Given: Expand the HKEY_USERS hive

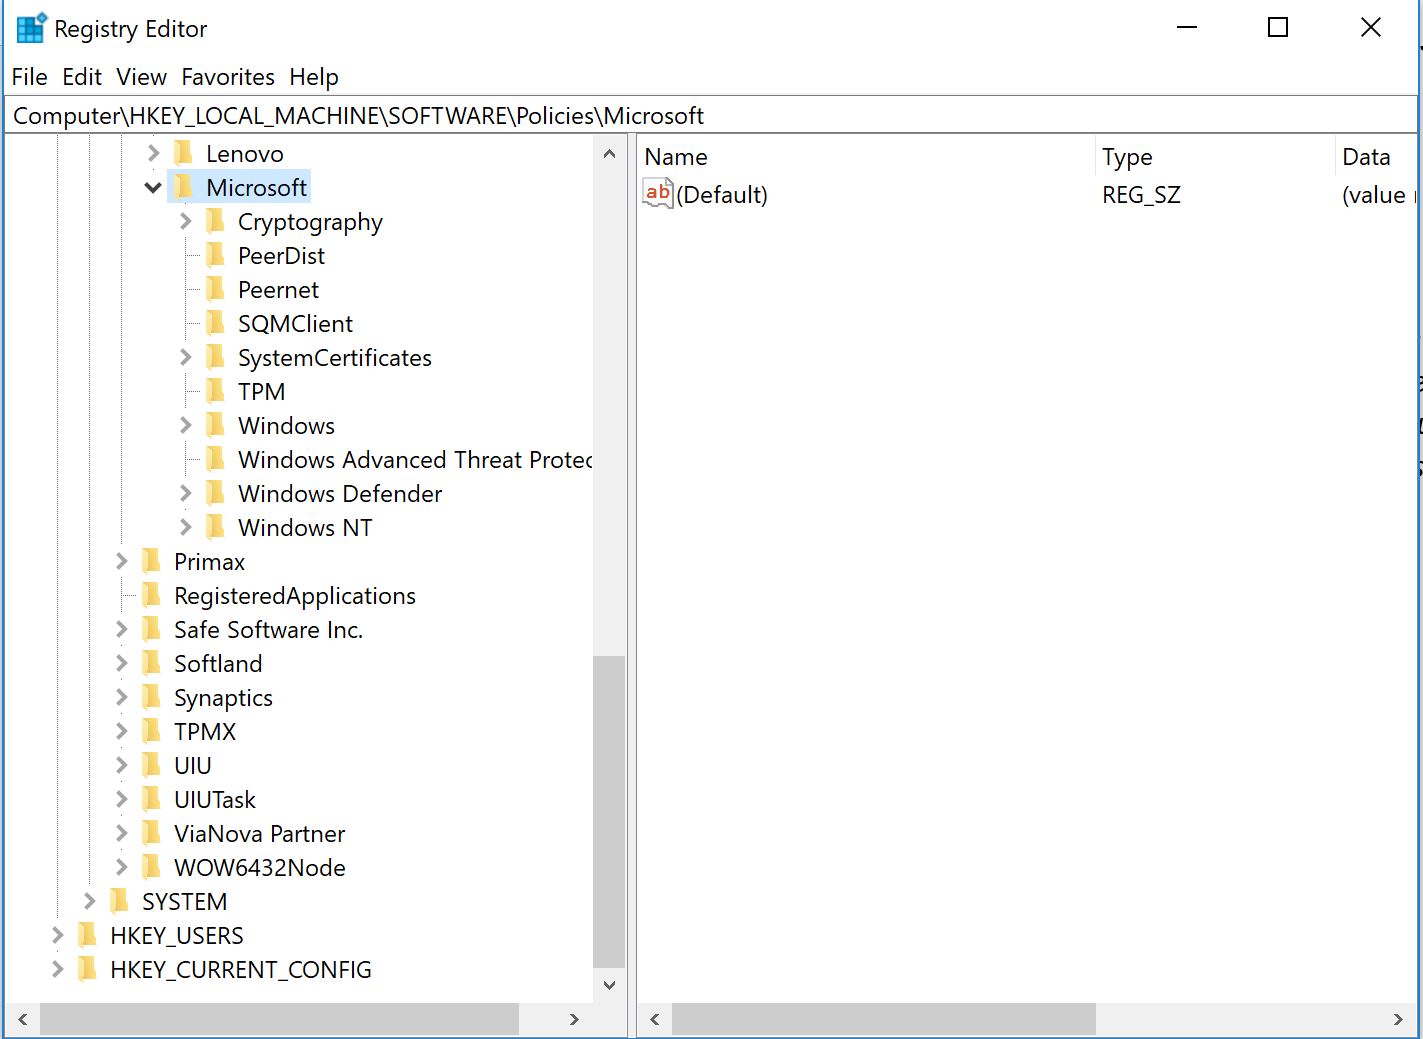Looking at the screenshot, I should click(57, 935).
